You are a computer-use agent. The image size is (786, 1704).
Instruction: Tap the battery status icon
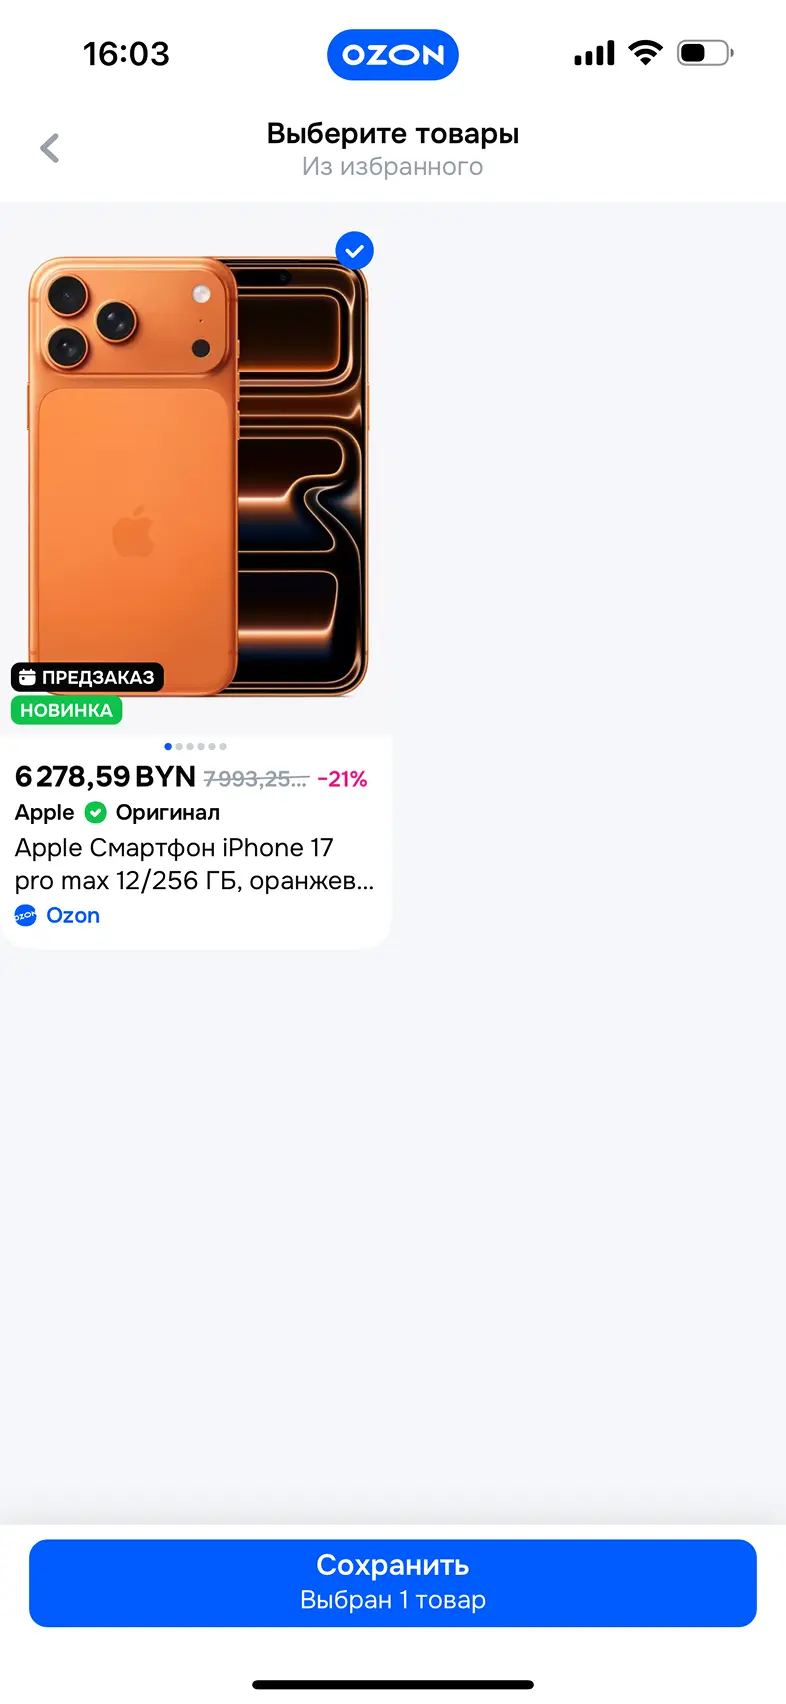click(705, 53)
